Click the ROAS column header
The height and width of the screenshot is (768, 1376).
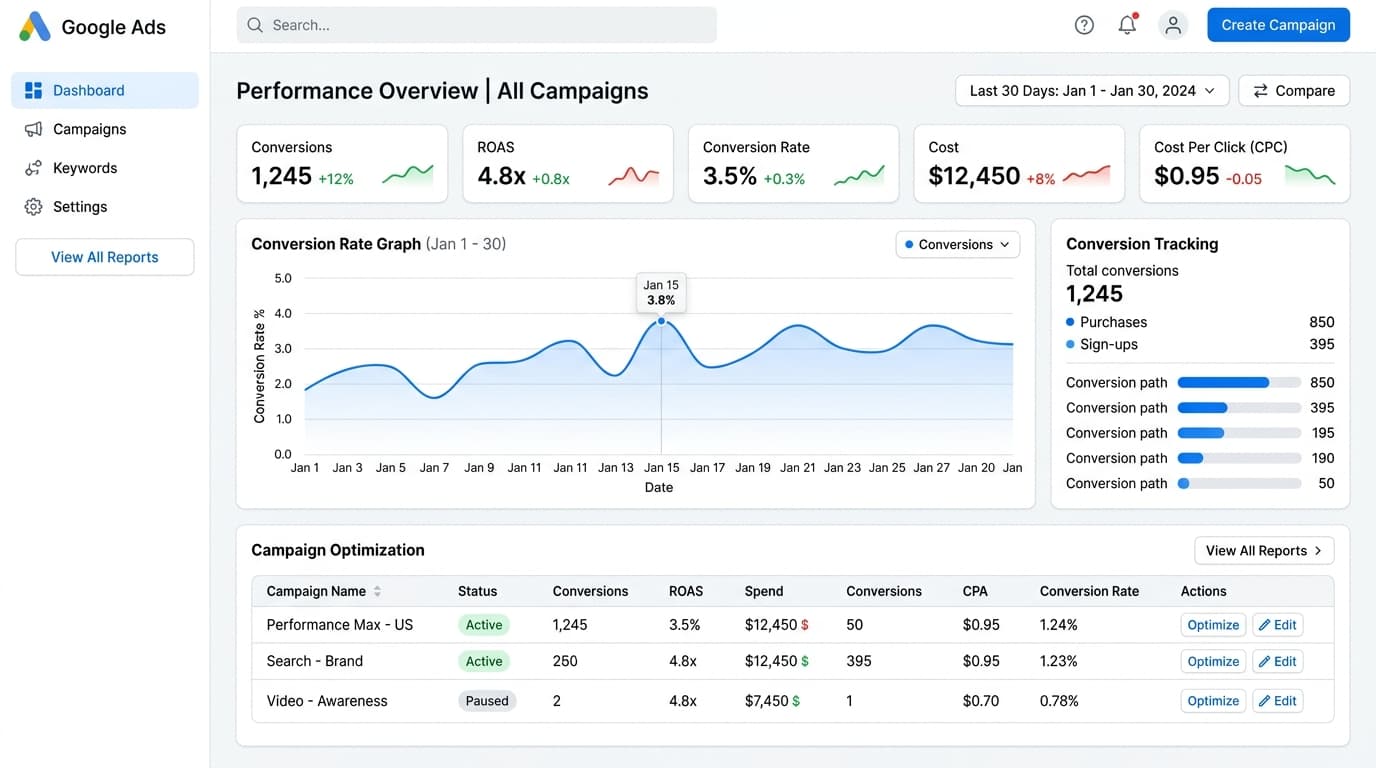click(686, 591)
